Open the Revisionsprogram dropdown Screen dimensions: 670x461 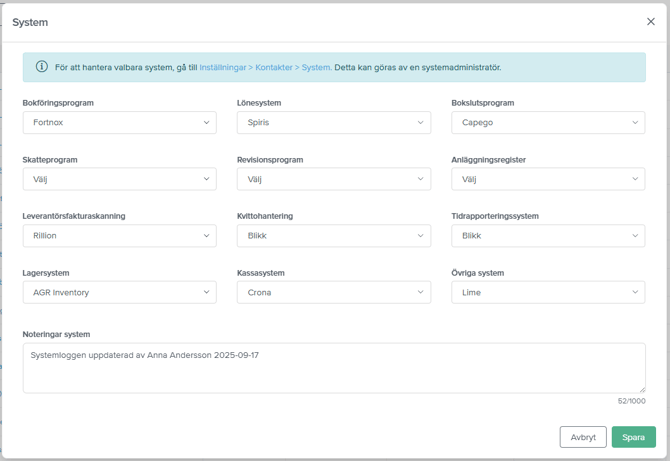(333, 180)
